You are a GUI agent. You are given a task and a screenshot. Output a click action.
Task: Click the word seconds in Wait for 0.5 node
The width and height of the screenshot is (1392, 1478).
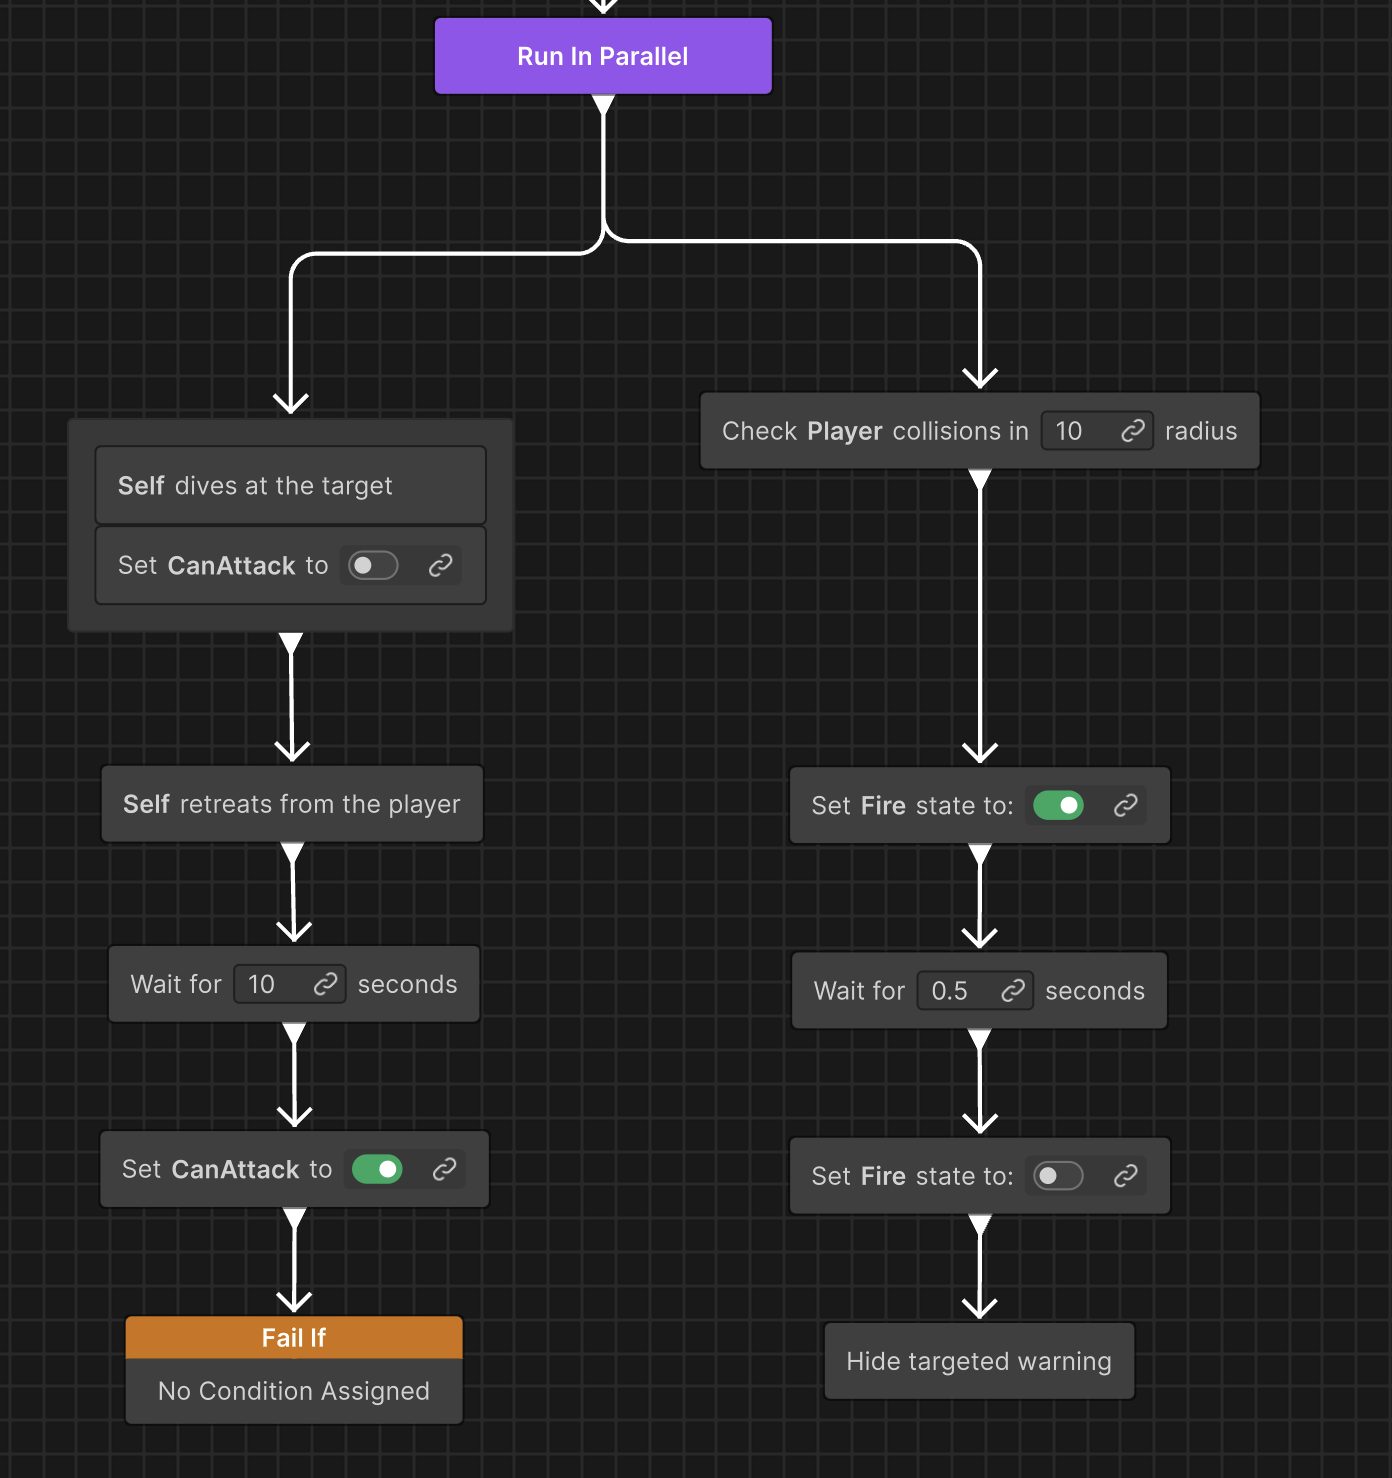click(x=1095, y=991)
